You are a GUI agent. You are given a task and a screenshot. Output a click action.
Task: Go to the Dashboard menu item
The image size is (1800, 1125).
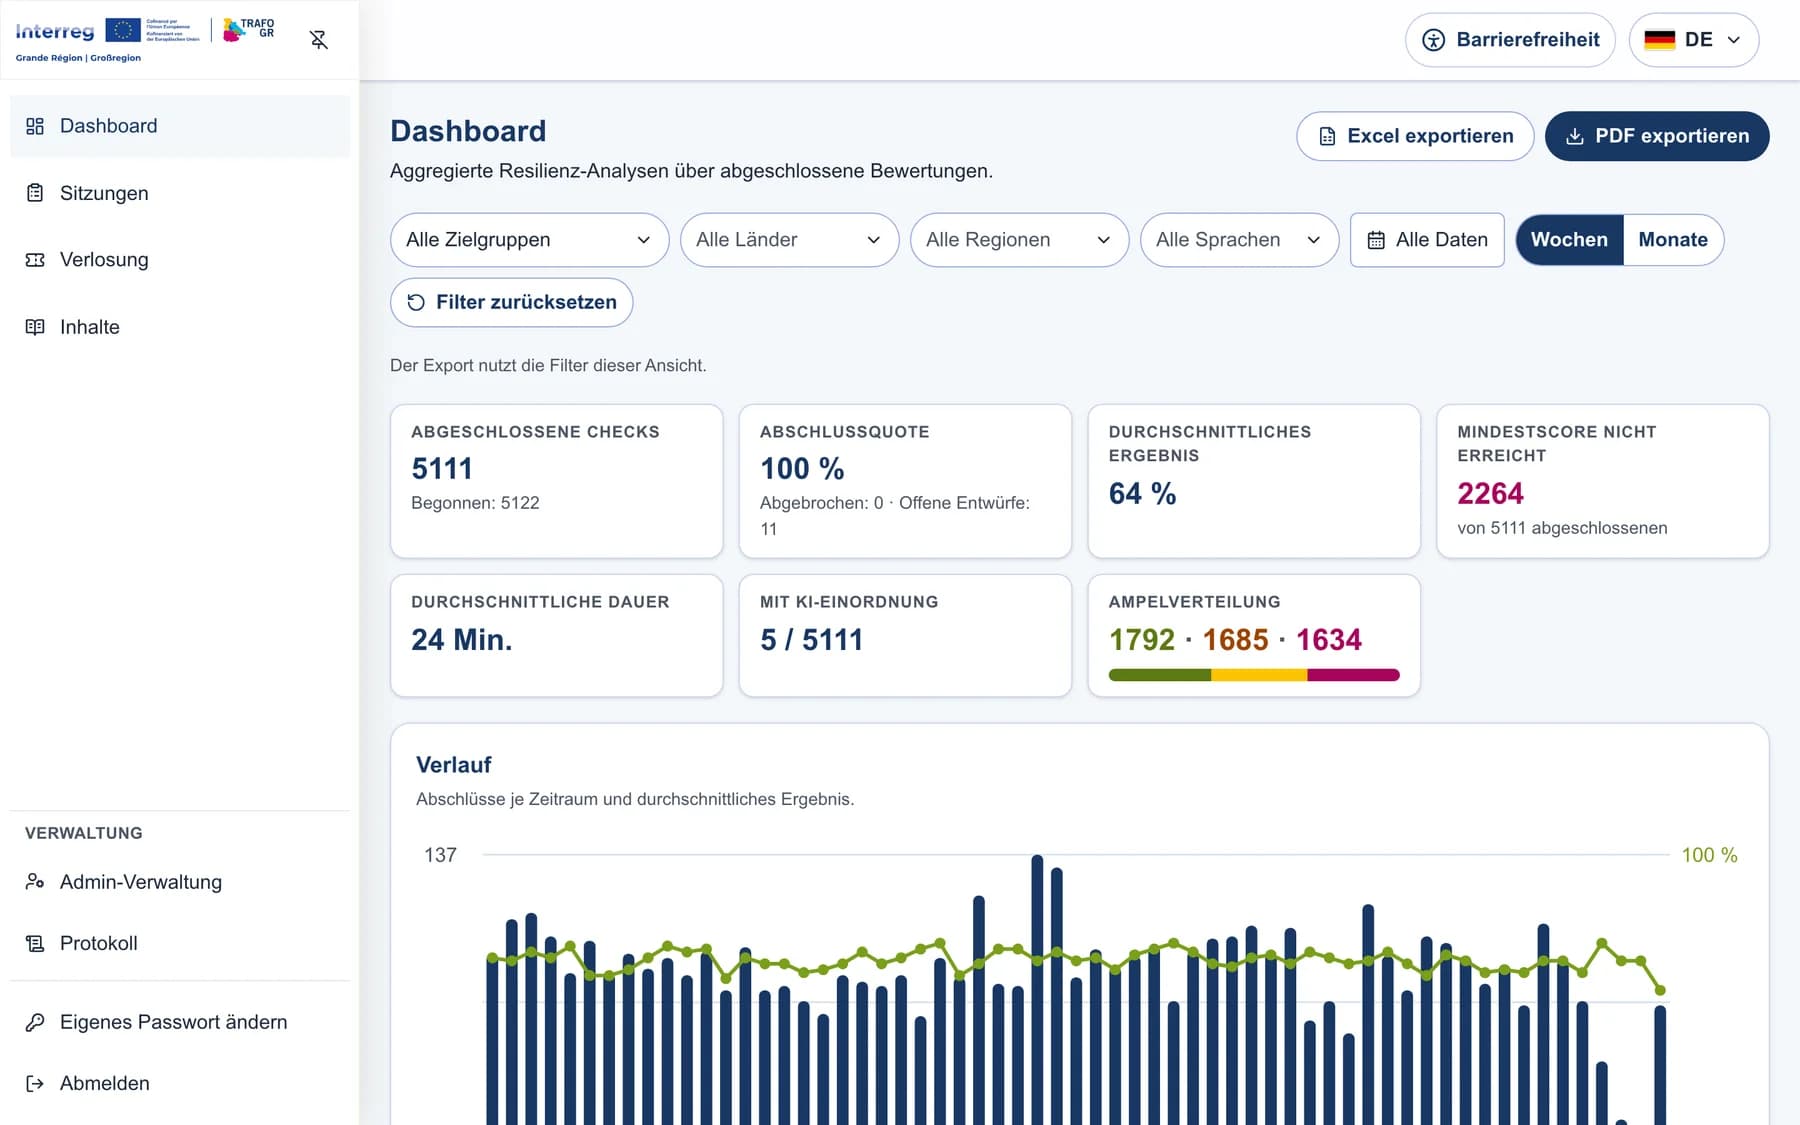coord(180,126)
